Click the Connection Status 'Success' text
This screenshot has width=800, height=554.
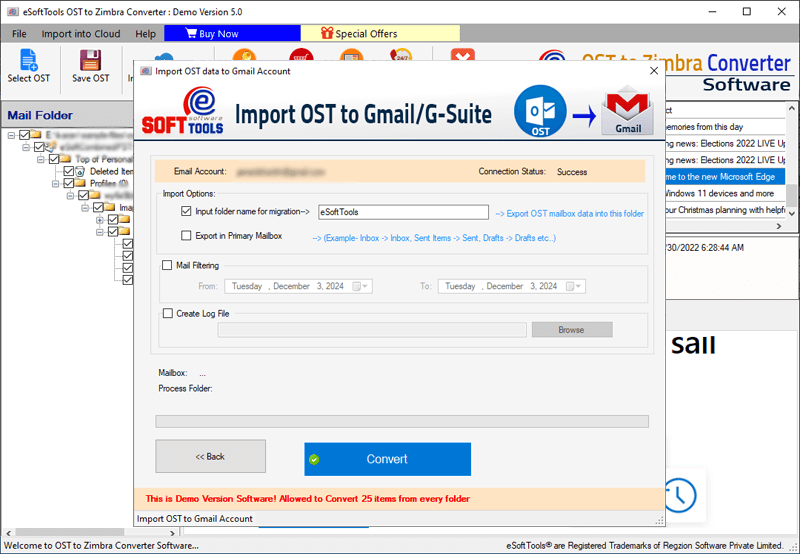pos(572,172)
